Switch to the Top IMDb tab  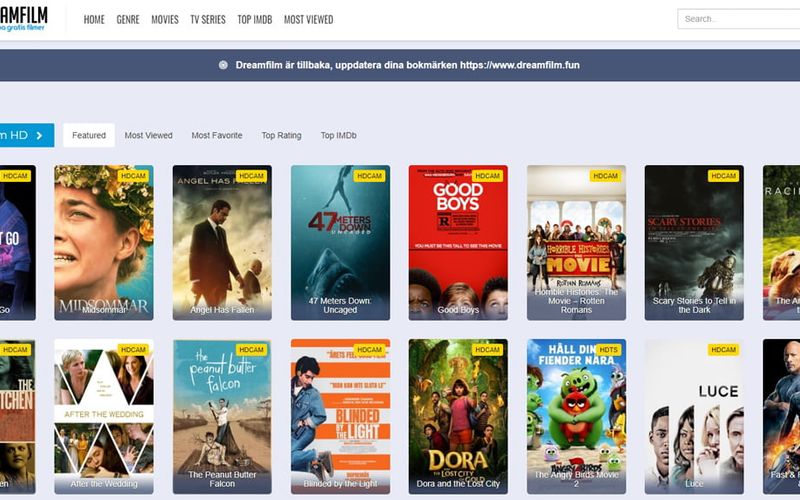(338, 135)
